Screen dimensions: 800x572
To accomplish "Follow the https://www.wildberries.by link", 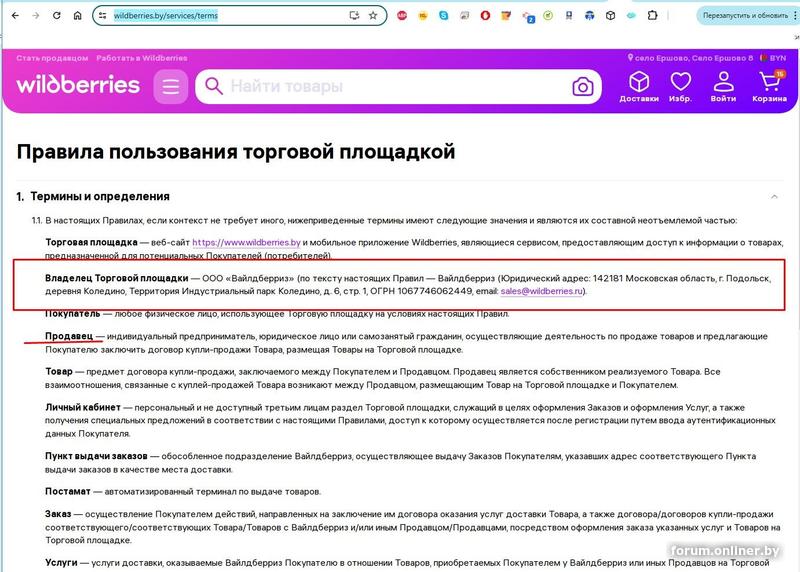I will tap(246, 242).
